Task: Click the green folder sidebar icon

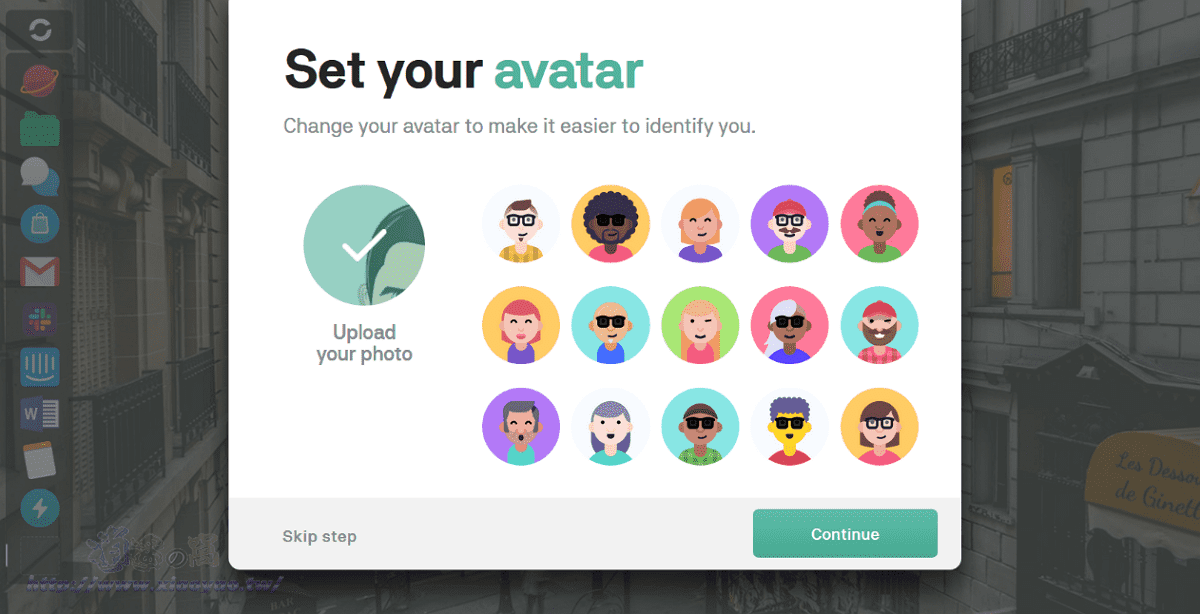Action: tap(40, 129)
